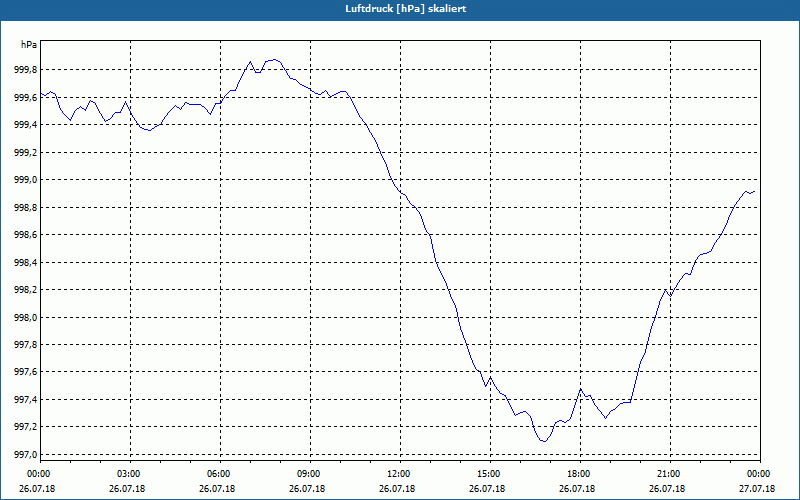Click the 09:00 time label
This screenshot has height=500, width=800.
(x=310, y=474)
